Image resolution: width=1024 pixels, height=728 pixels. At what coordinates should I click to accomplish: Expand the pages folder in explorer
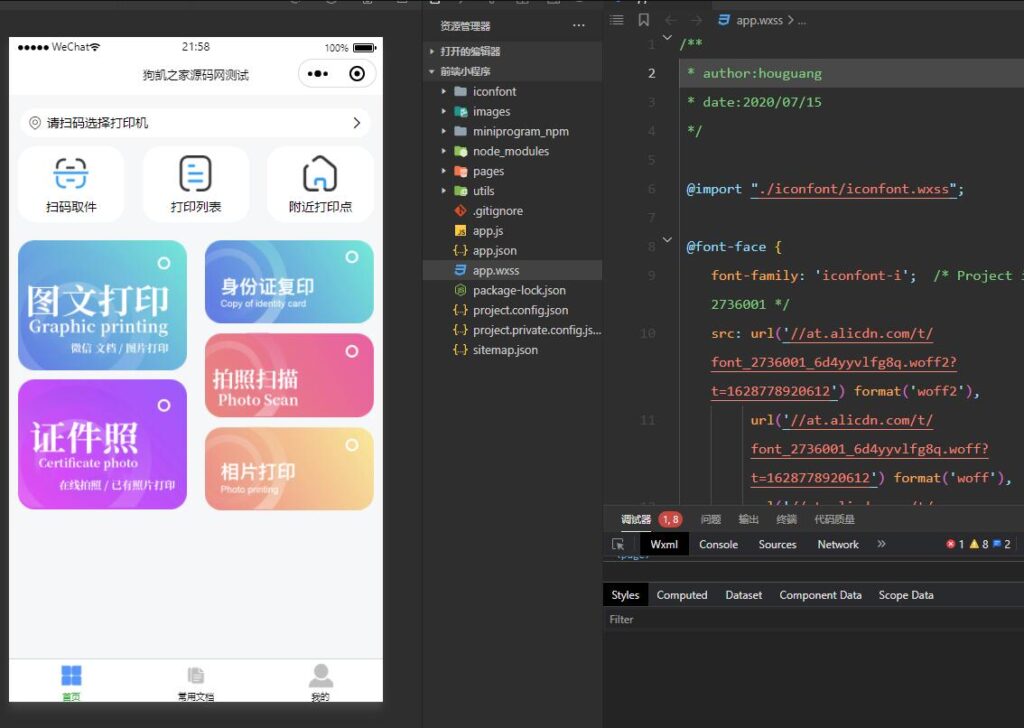[488, 171]
